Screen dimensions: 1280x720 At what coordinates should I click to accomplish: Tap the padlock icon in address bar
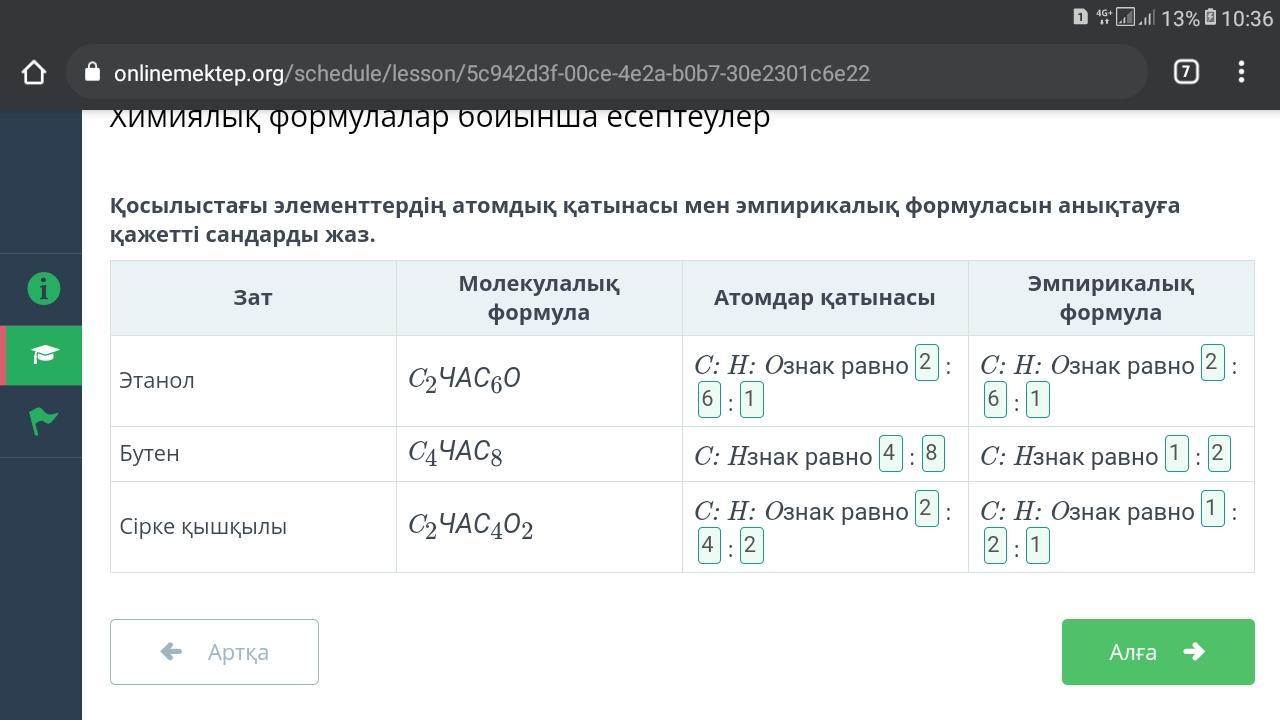click(x=93, y=73)
